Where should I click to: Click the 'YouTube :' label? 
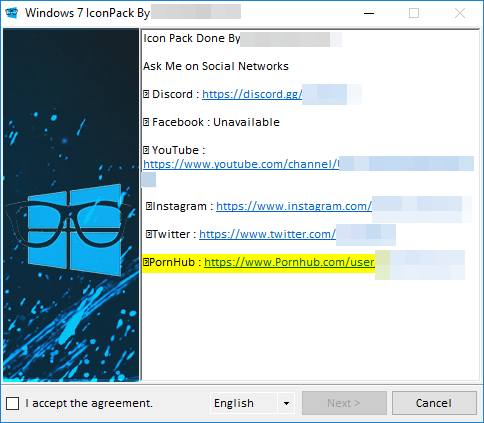174,150
